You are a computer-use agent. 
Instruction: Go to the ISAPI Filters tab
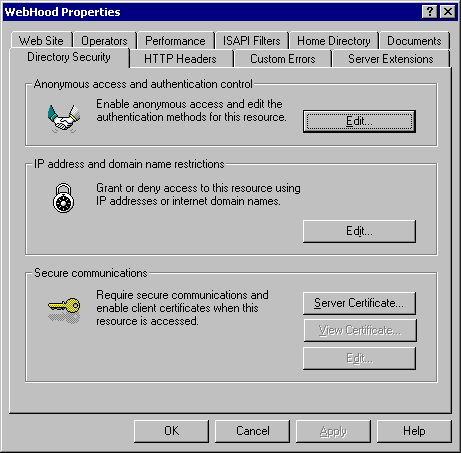pos(252,41)
